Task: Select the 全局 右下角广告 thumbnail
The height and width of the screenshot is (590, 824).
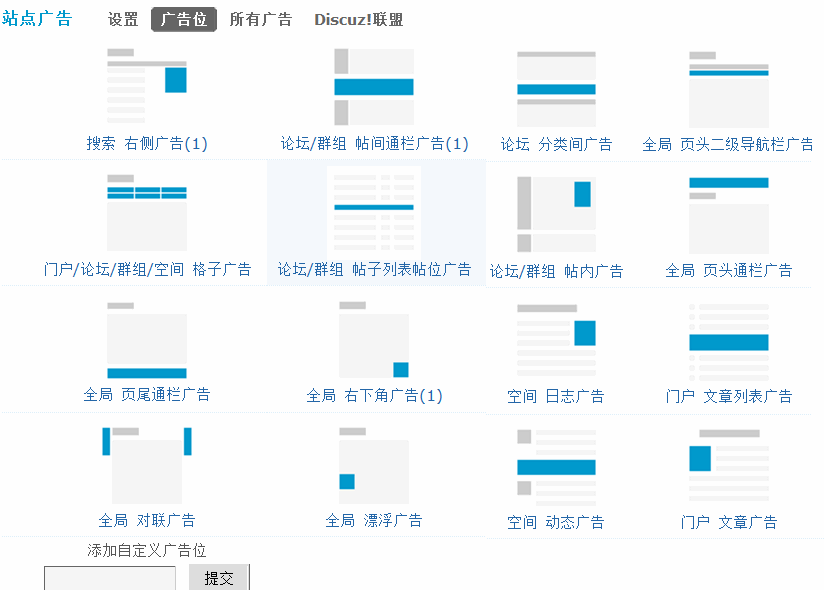Action: (374, 337)
